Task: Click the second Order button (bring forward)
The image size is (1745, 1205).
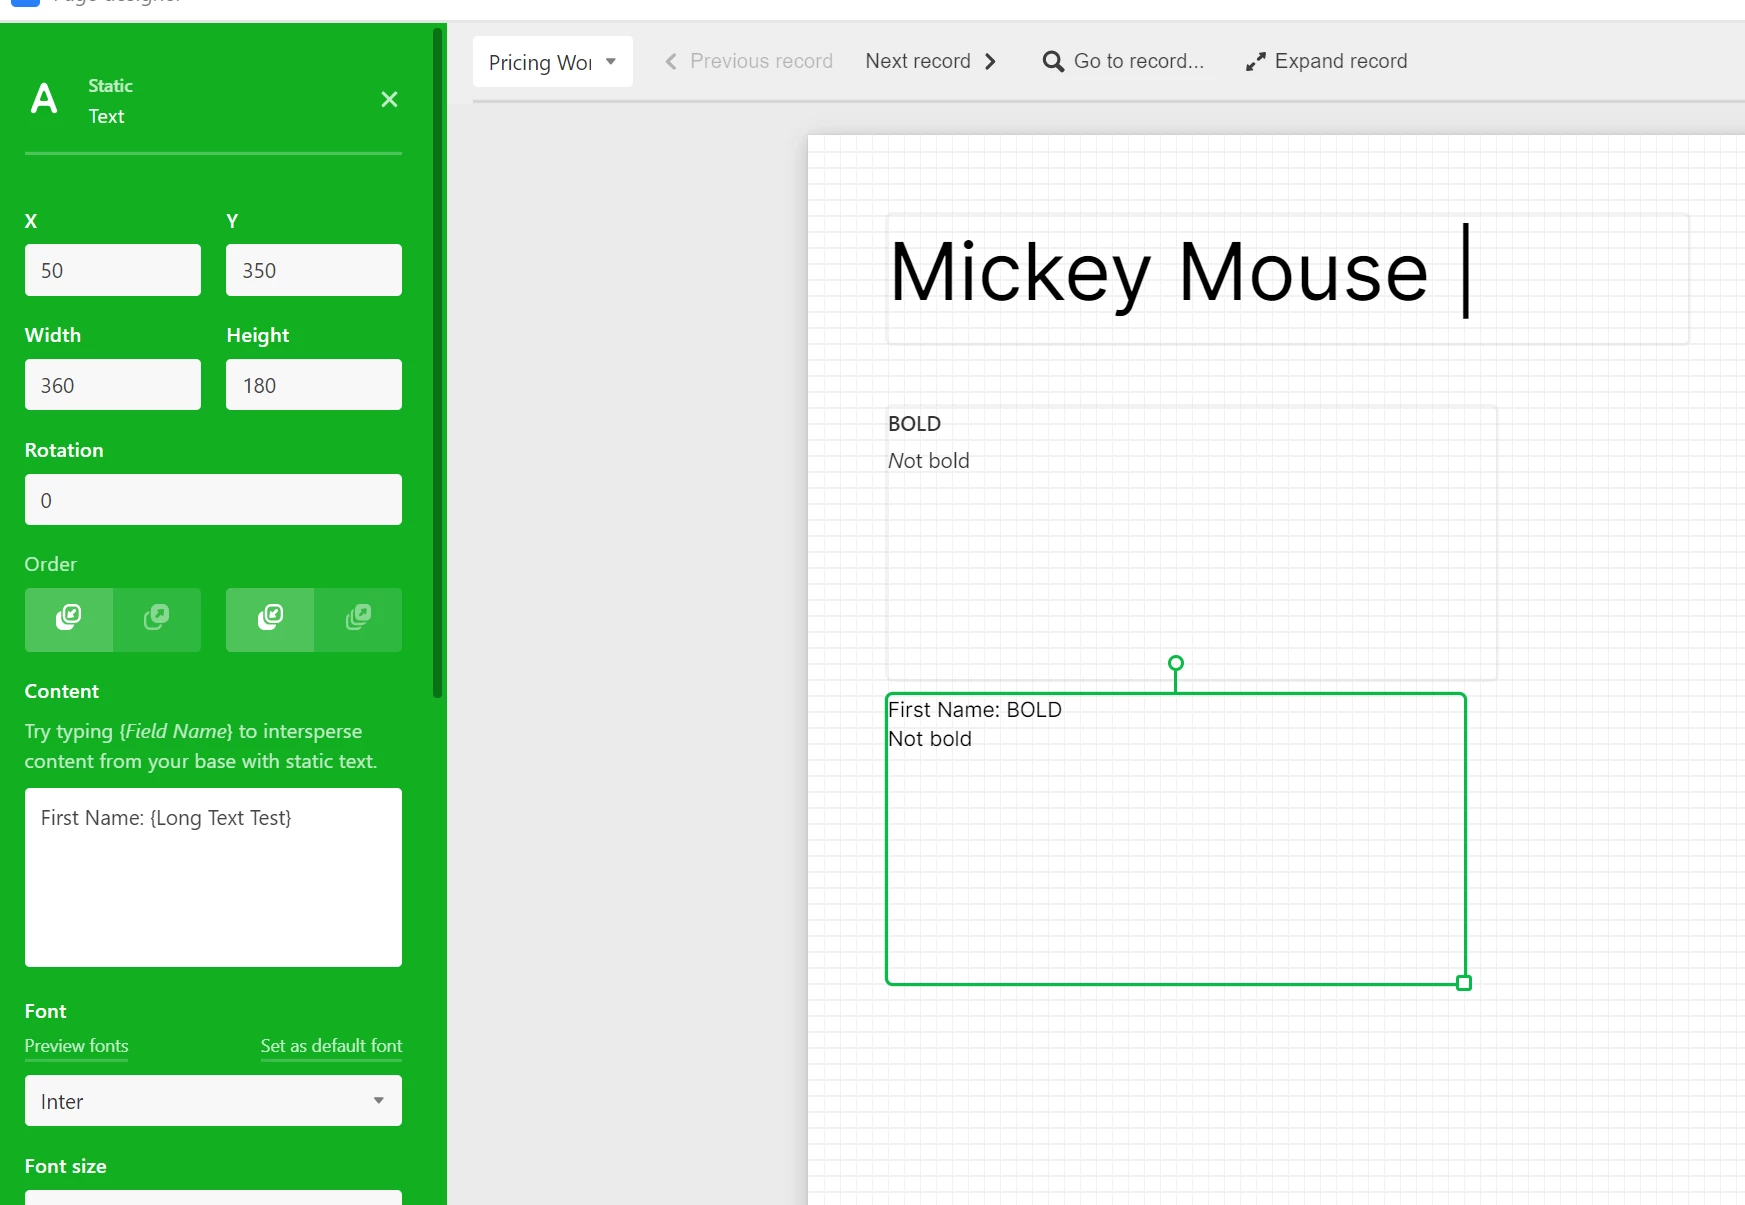Action: coord(157,619)
